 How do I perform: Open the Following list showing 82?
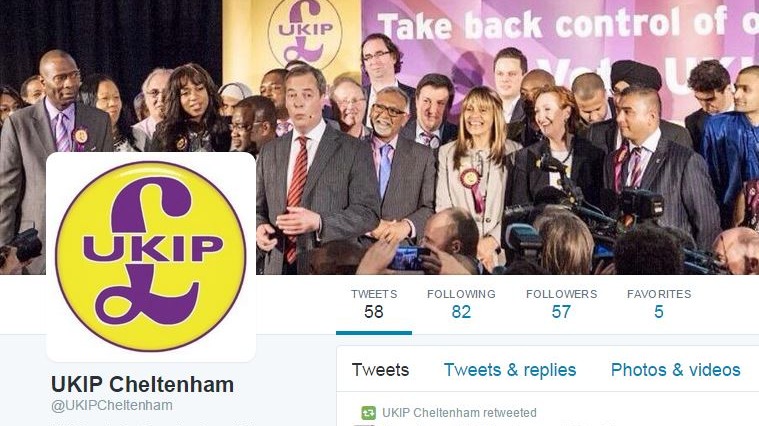tap(461, 304)
